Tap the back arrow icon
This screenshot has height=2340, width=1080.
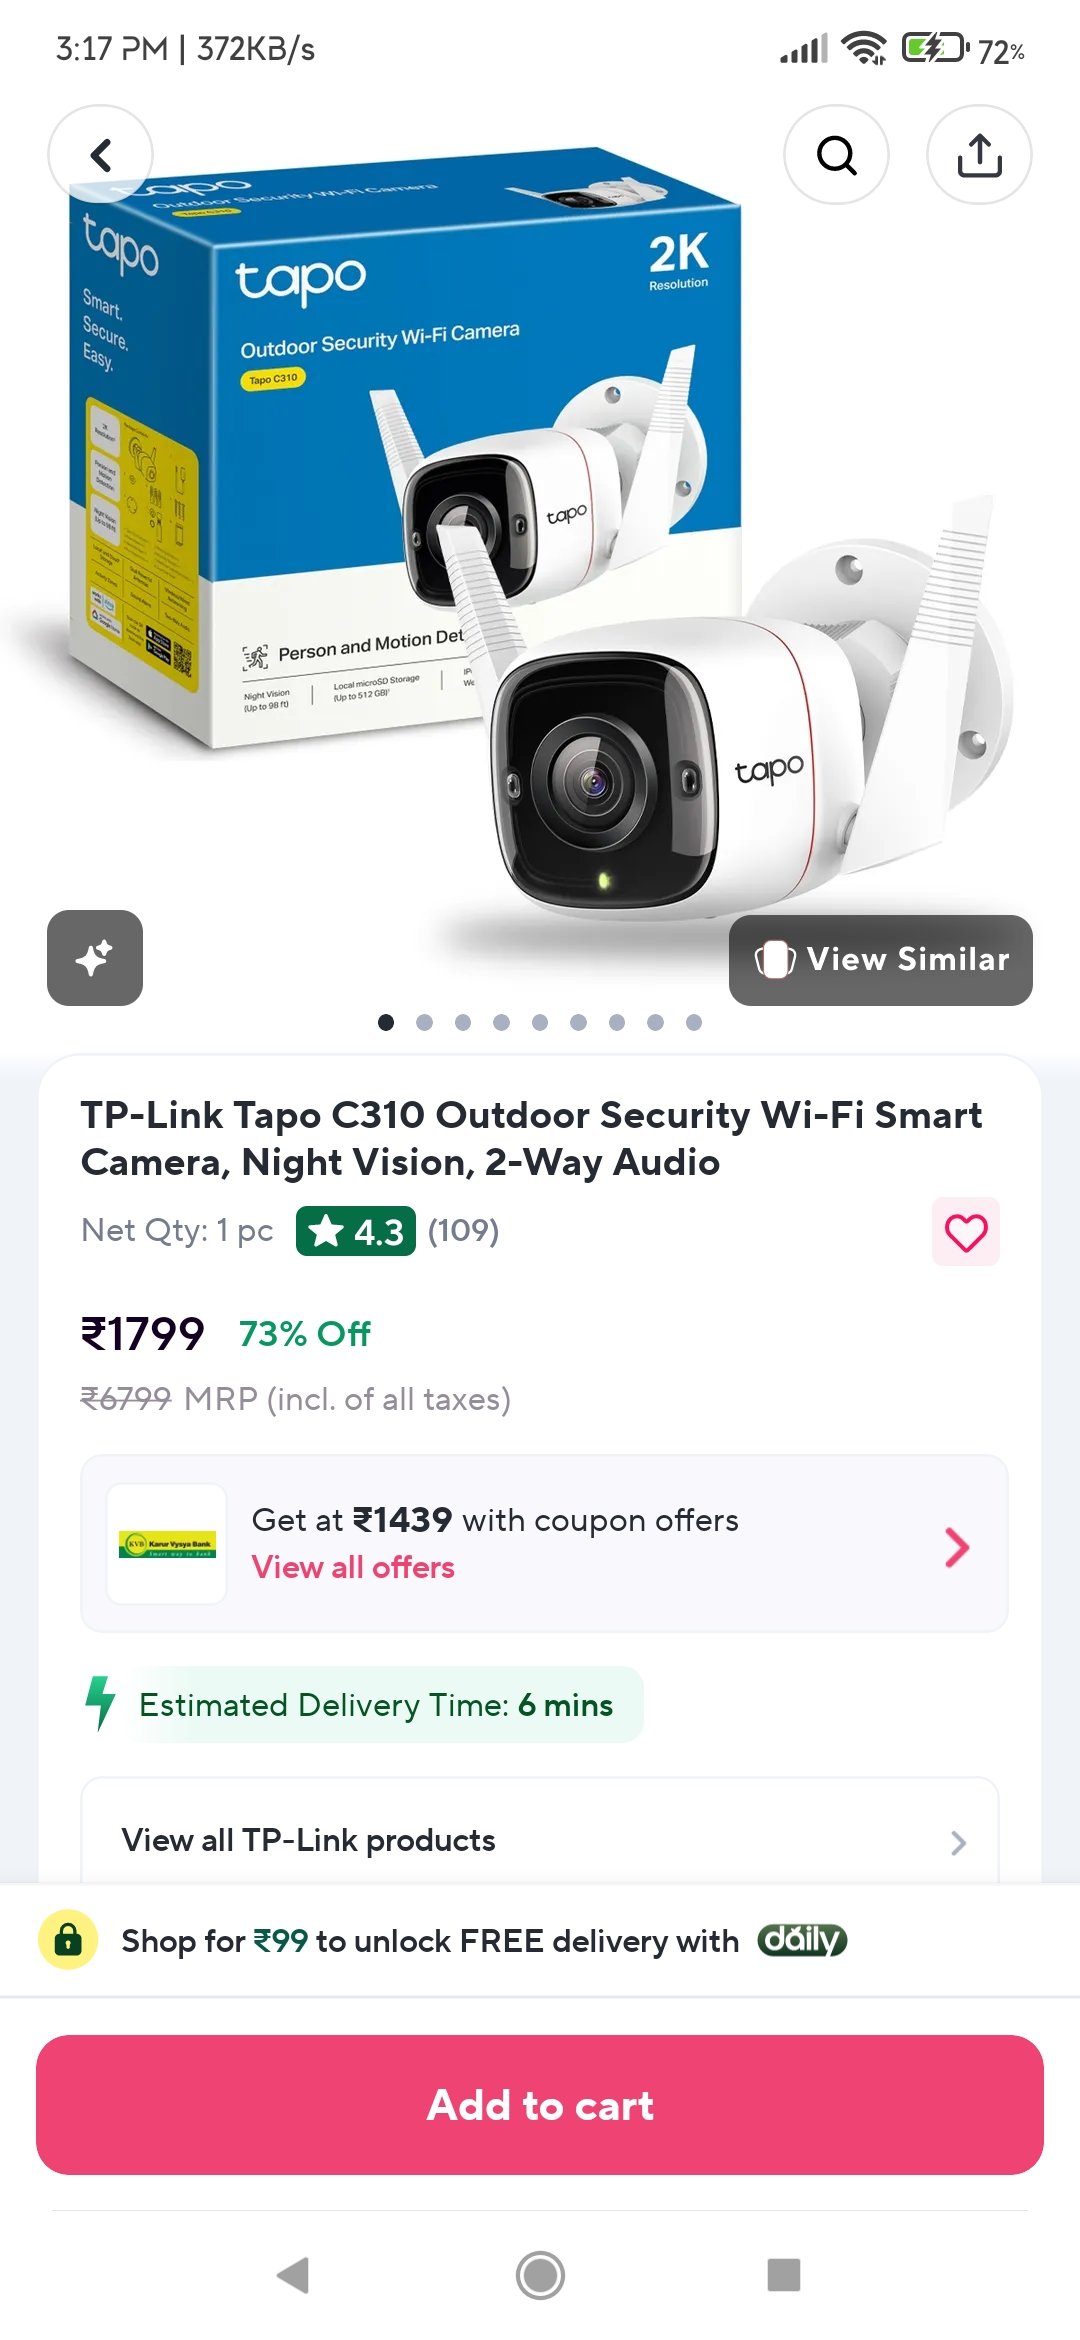(100, 155)
